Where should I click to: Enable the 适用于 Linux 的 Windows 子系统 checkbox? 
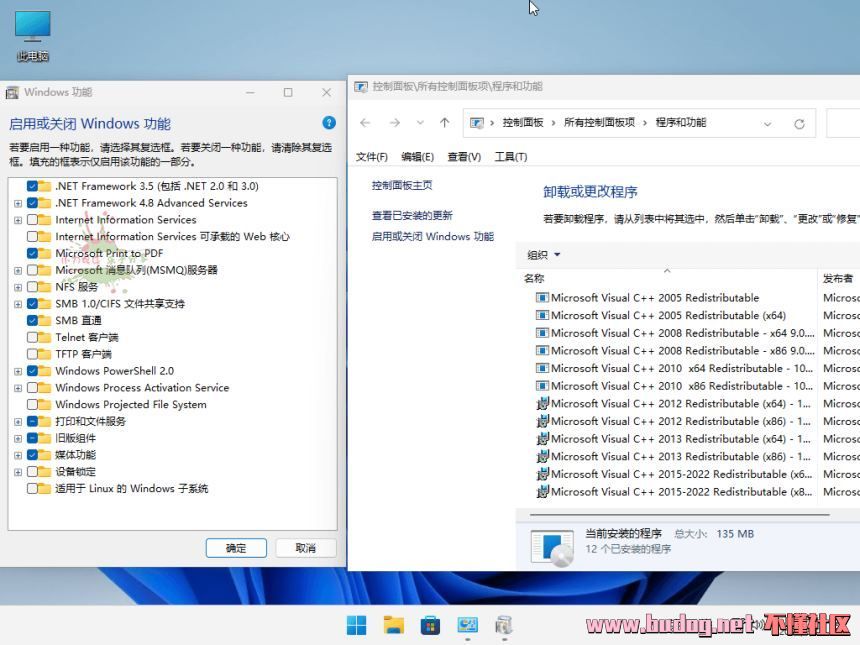32,488
